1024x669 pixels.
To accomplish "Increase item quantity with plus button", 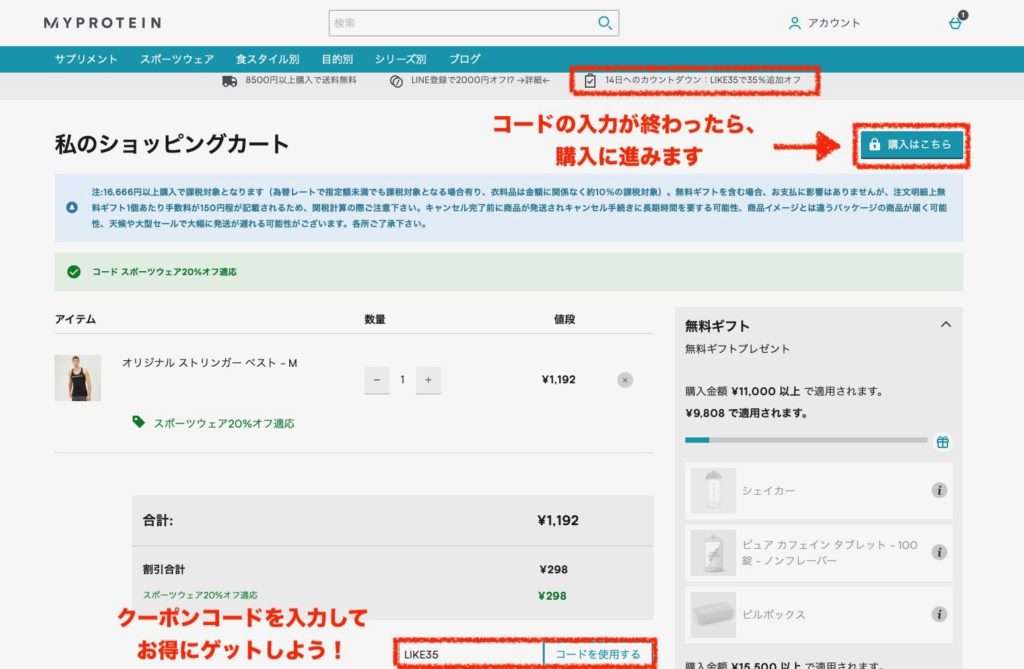I will 428,380.
